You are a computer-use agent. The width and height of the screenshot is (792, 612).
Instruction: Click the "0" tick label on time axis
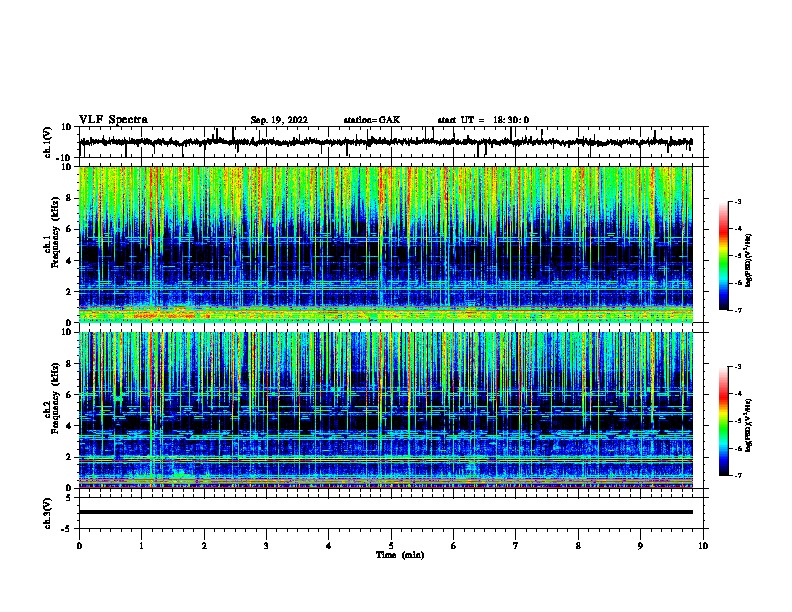(79, 545)
